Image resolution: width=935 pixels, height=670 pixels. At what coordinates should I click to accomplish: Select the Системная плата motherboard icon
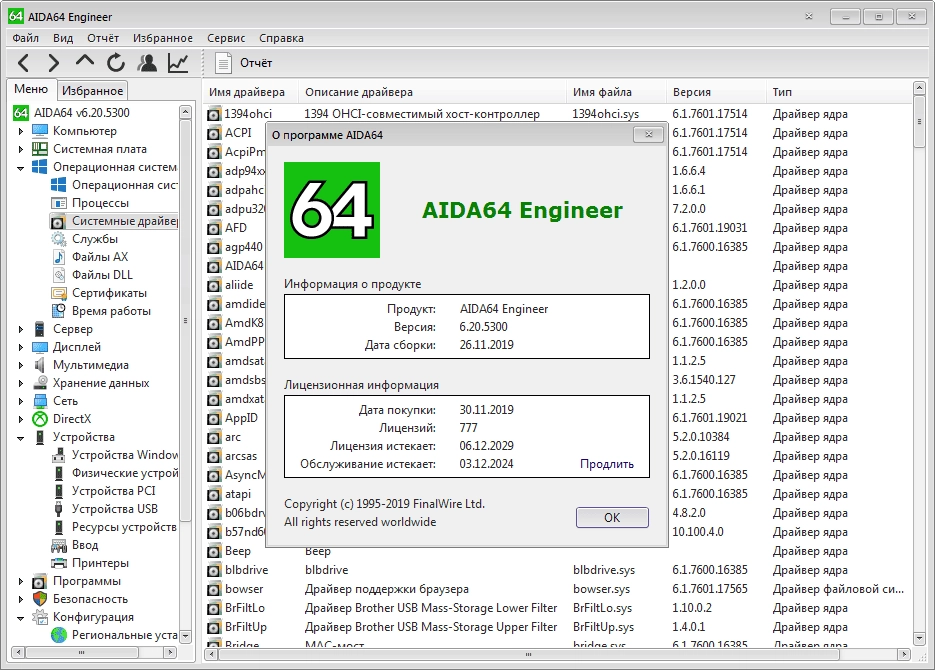point(40,148)
